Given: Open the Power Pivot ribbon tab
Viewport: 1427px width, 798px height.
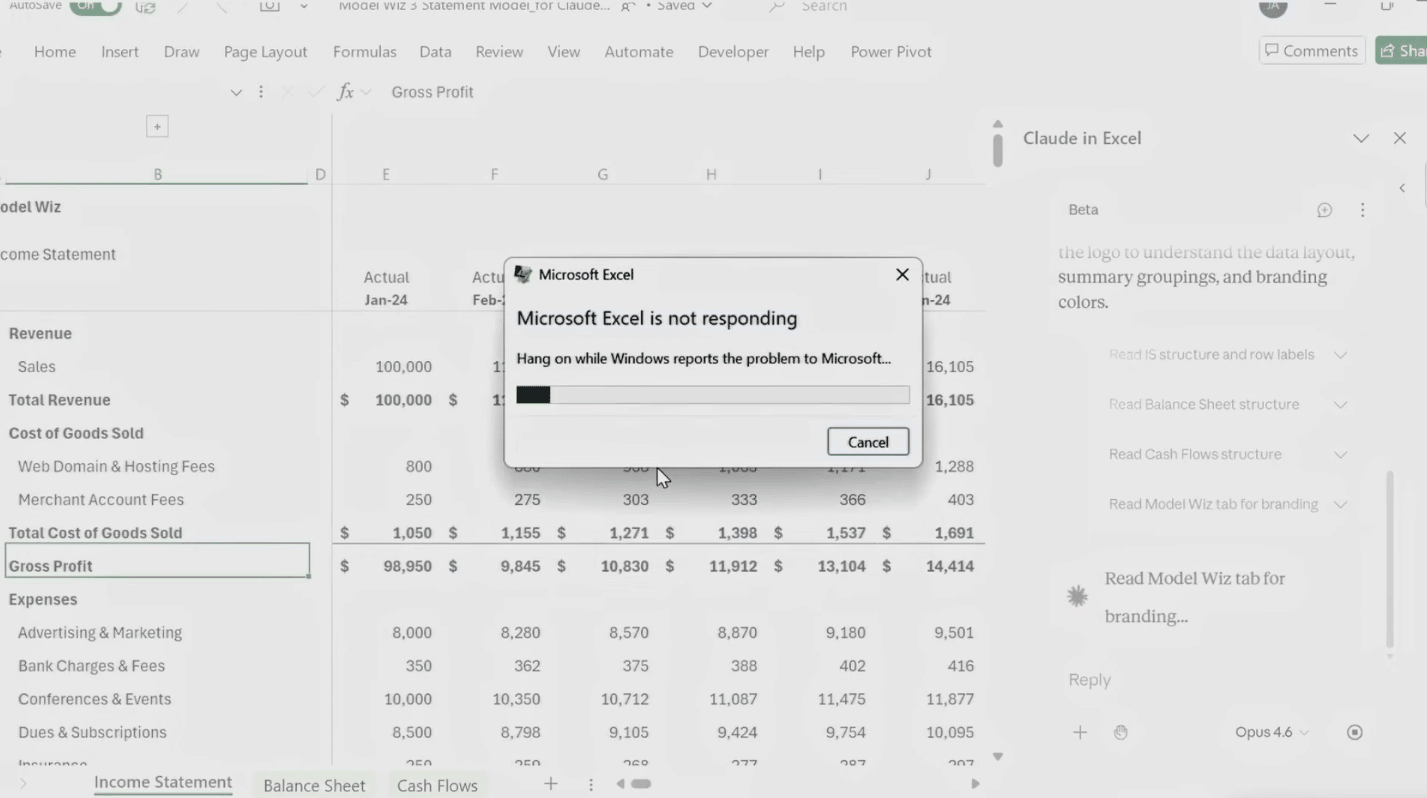Looking at the screenshot, I should click(x=891, y=52).
